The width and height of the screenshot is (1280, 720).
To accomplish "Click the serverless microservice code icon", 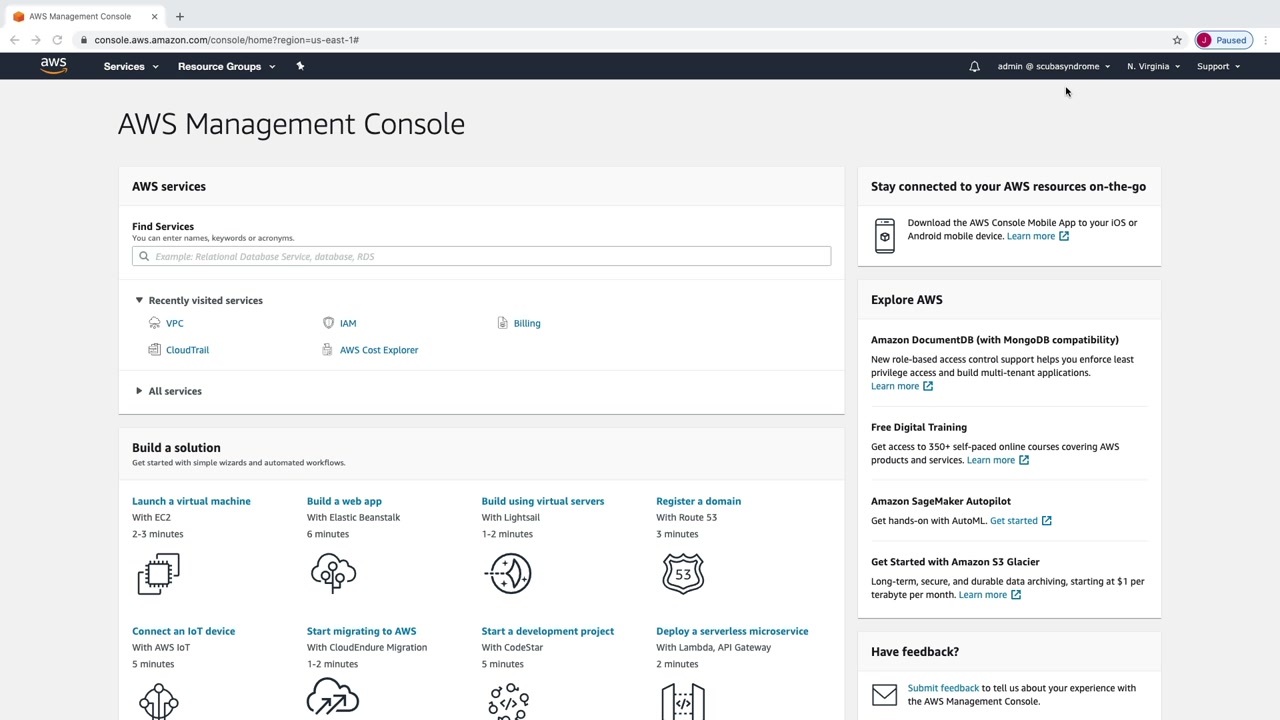I will pos(683,701).
